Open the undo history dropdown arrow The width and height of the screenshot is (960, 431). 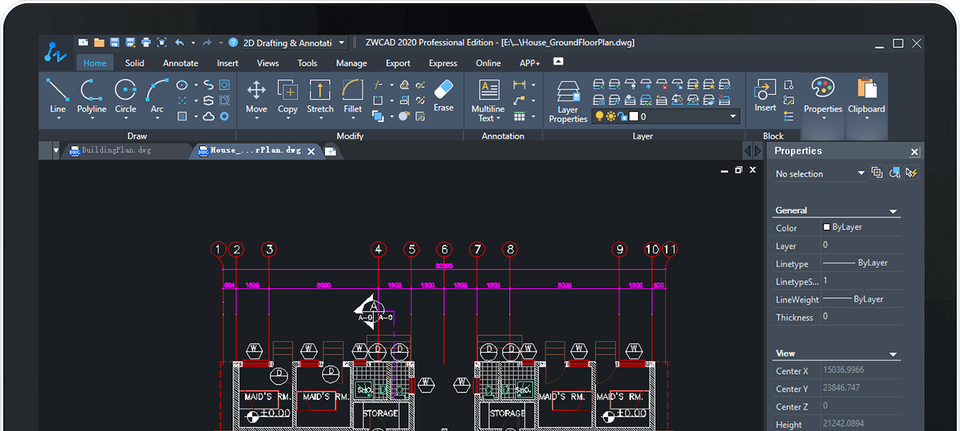[x=193, y=43]
